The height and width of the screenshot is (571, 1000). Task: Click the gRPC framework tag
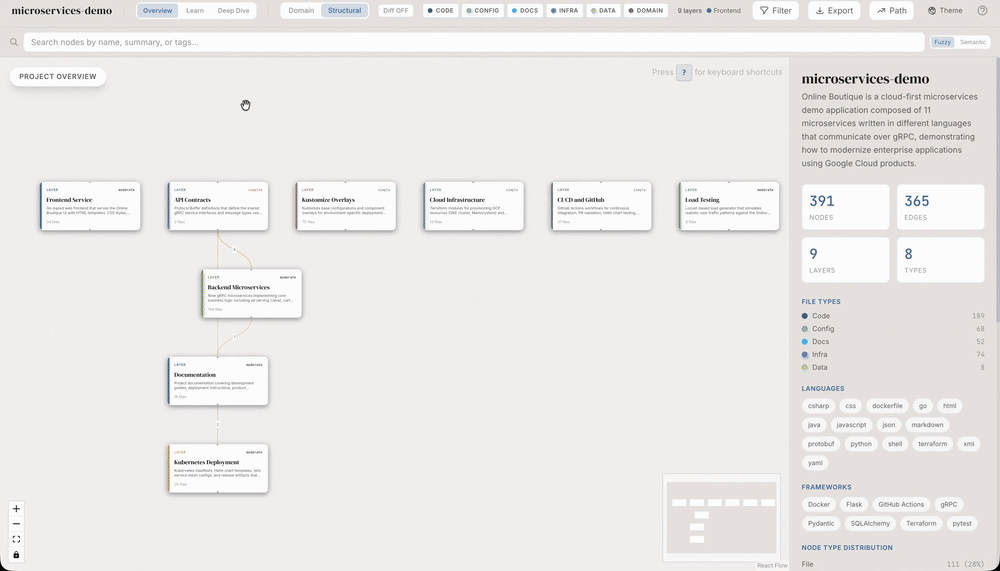949,505
